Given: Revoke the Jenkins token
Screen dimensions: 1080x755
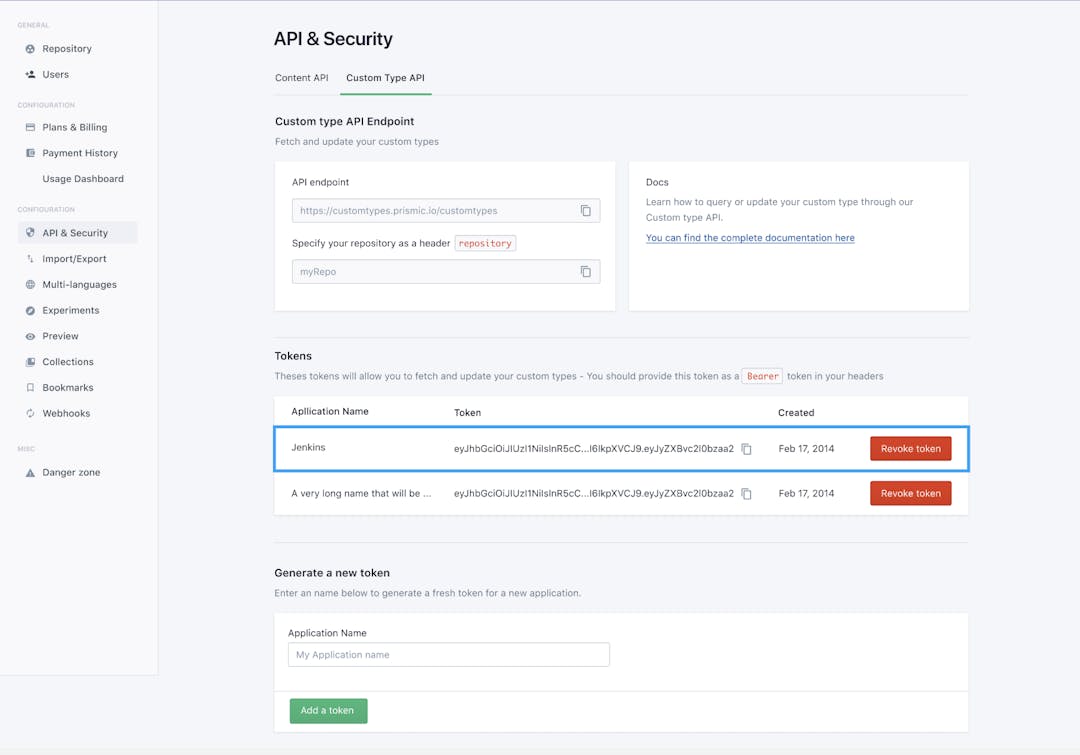Looking at the screenshot, I should pyautogui.click(x=911, y=448).
